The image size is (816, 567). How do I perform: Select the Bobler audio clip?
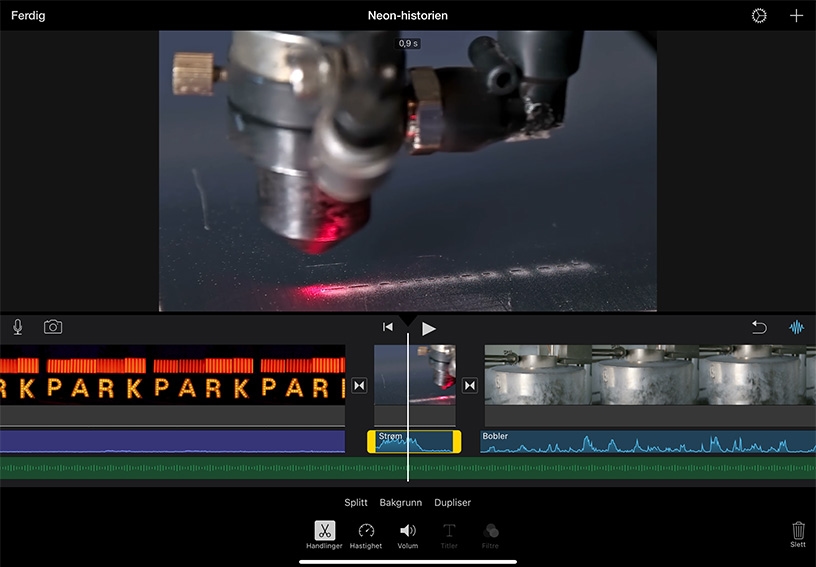click(648, 442)
